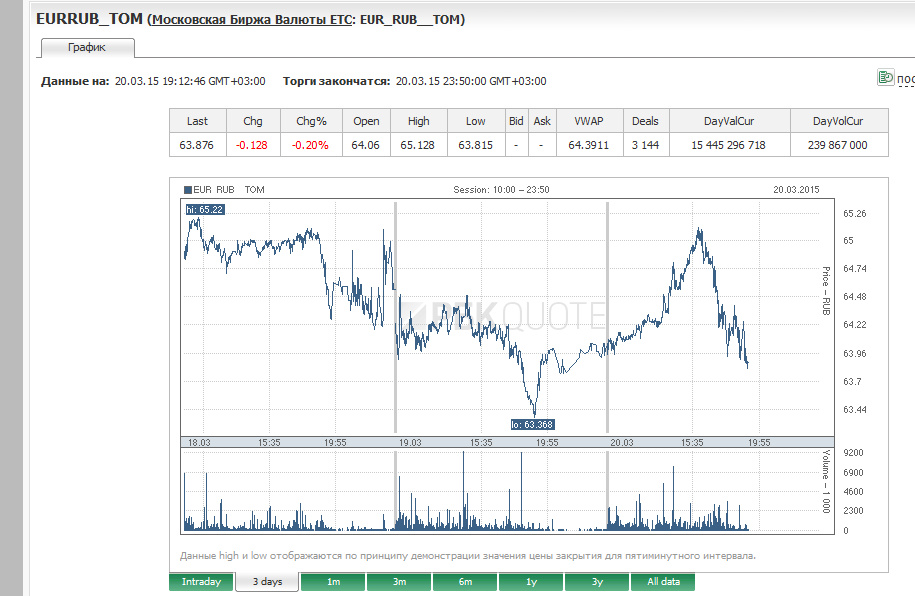Click the VWAP column header
Image resolution: width=915 pixels, height=596 pixels.
(589, 121)
